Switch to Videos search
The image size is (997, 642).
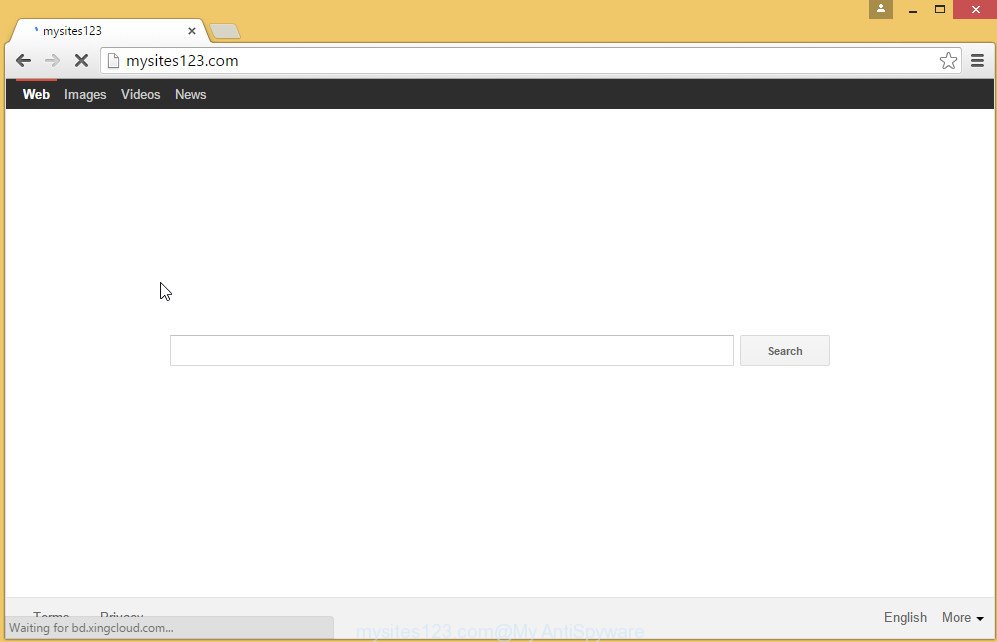[x=141, y=95]
